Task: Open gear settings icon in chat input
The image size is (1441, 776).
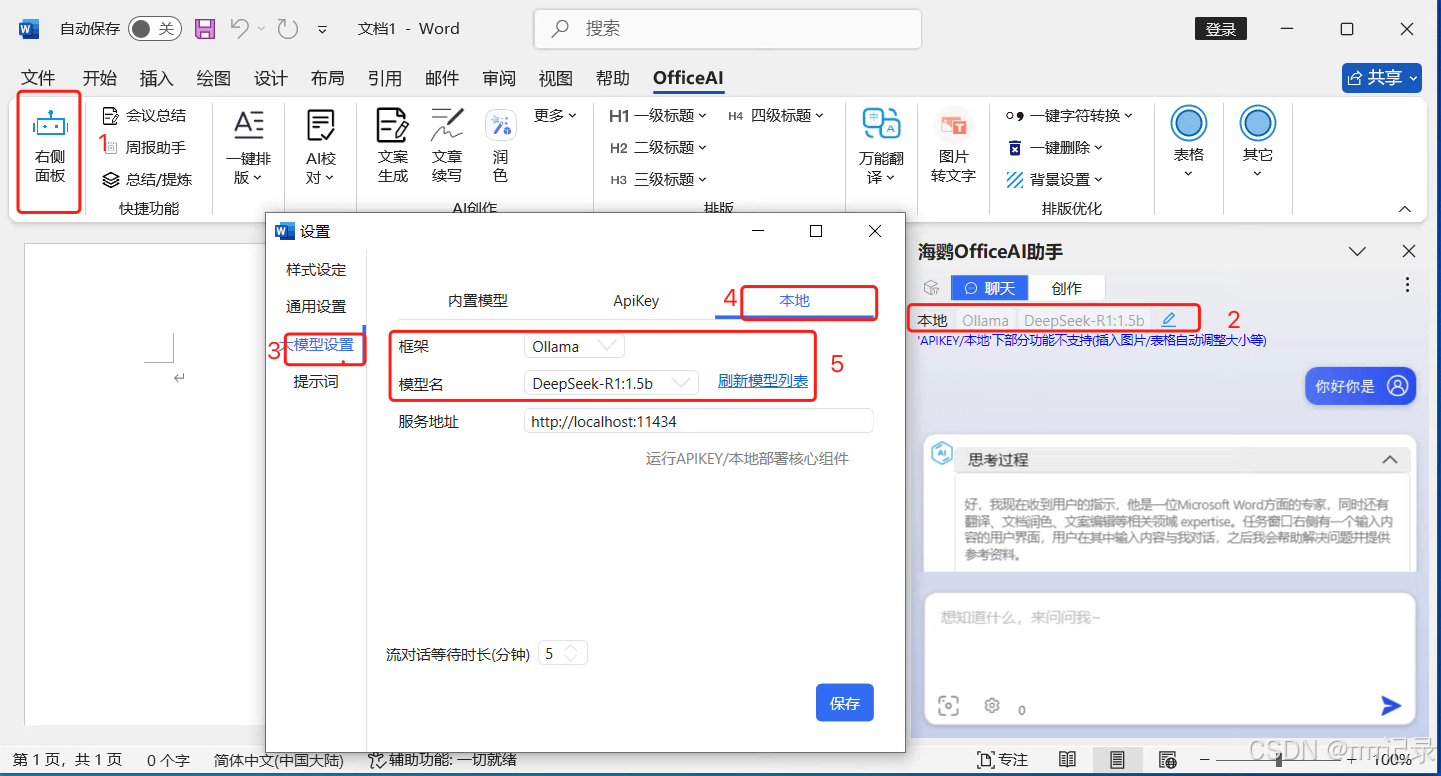Action: 992,705
